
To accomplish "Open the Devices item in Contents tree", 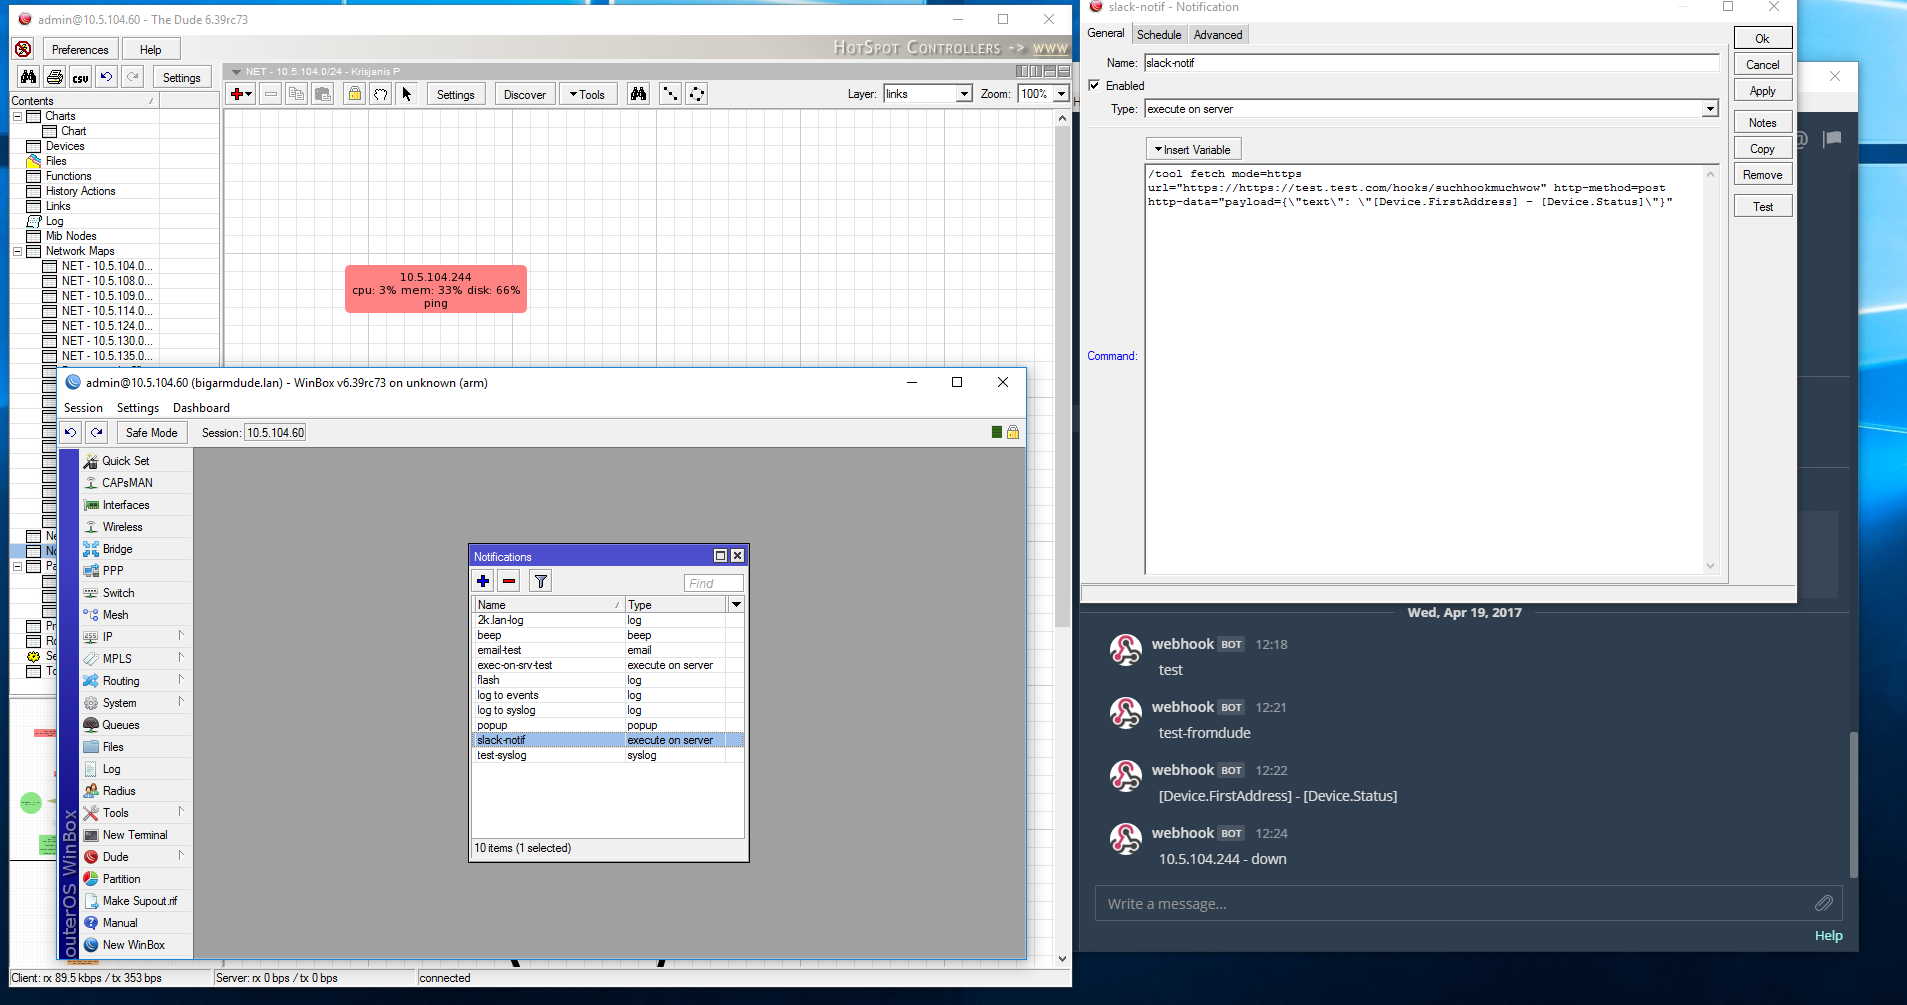I will point(65,146).
